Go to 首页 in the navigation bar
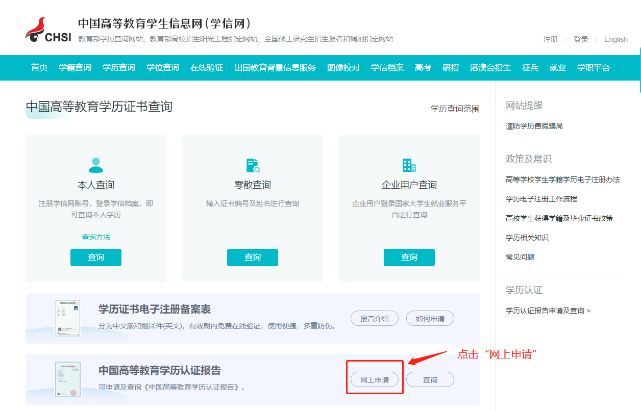The width and height of the screenshot is (641, 411). click(x=39, y=68)
